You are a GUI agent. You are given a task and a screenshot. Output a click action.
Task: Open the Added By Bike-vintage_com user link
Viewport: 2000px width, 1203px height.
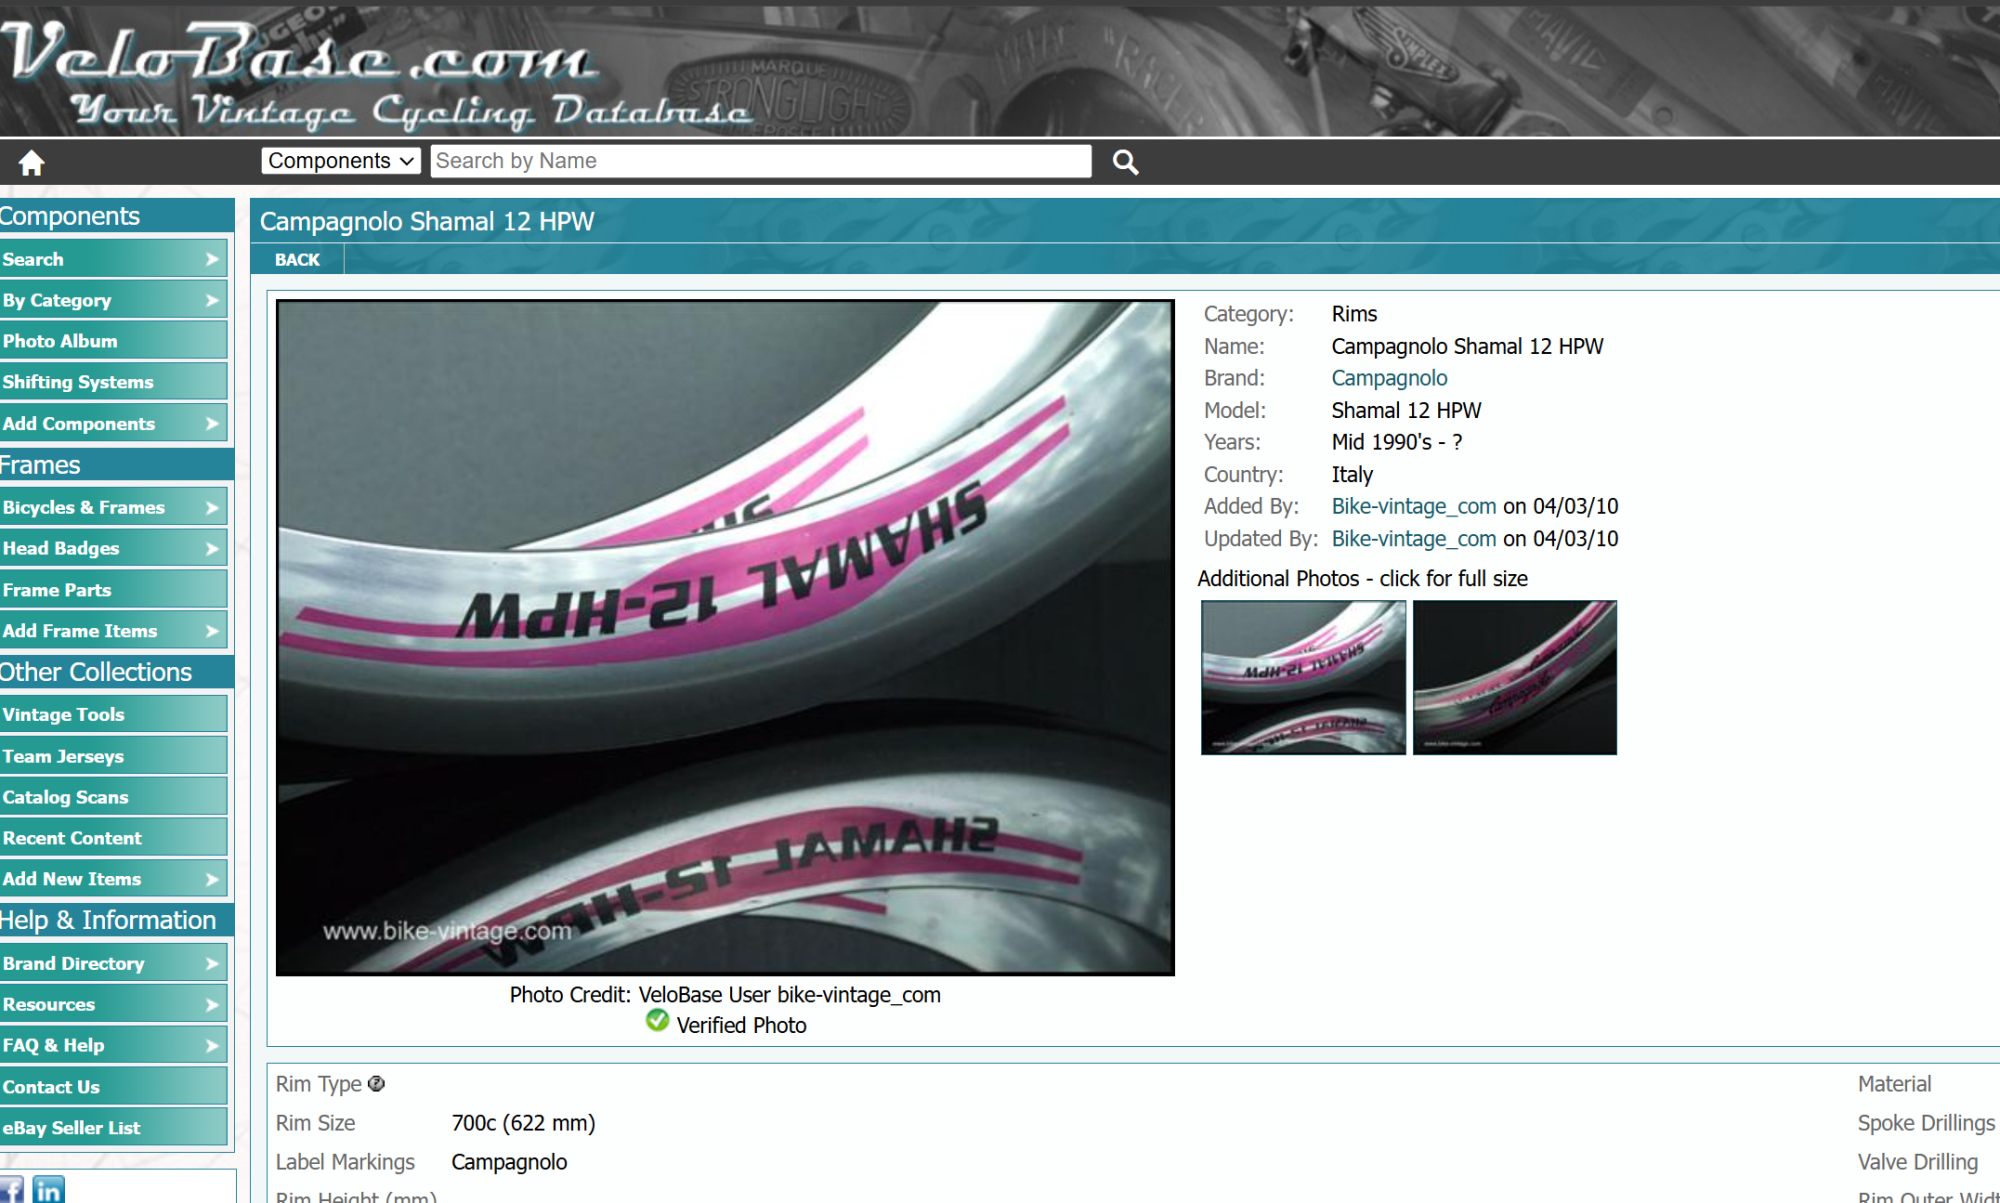click(1413, 506)
